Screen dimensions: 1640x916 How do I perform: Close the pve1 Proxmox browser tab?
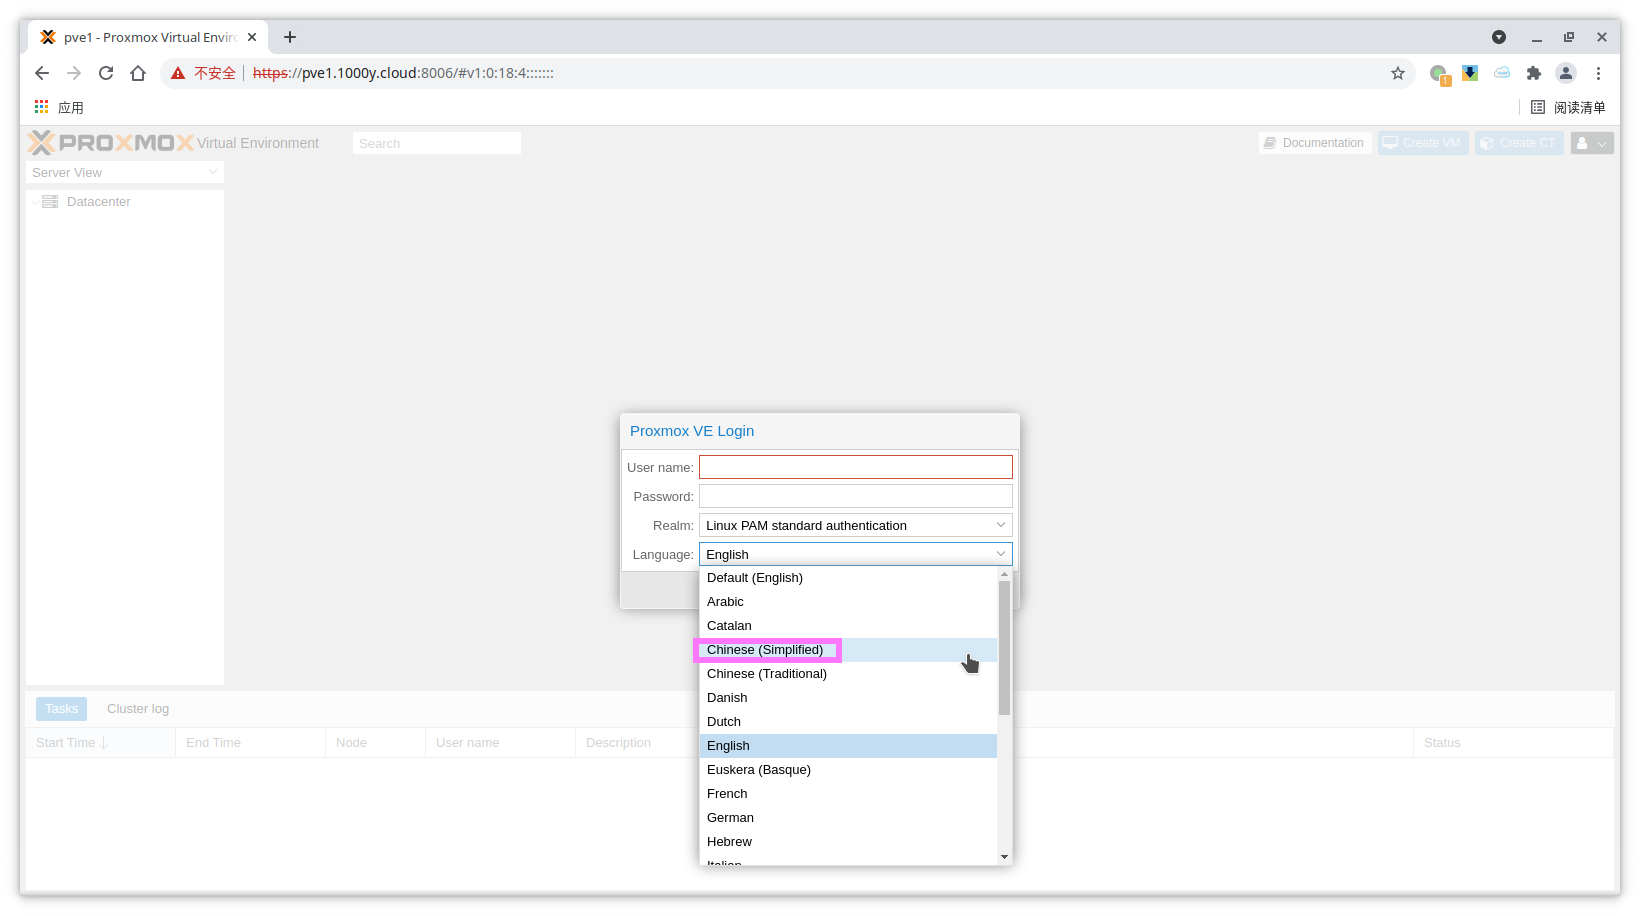click(x=252, y=37)
